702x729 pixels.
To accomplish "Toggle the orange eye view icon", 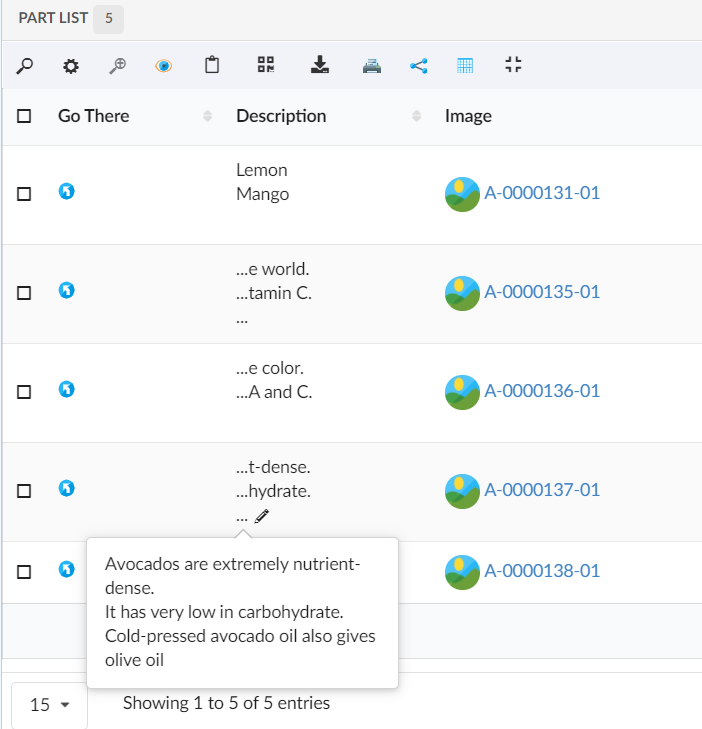I will click(x=164, y=66).
